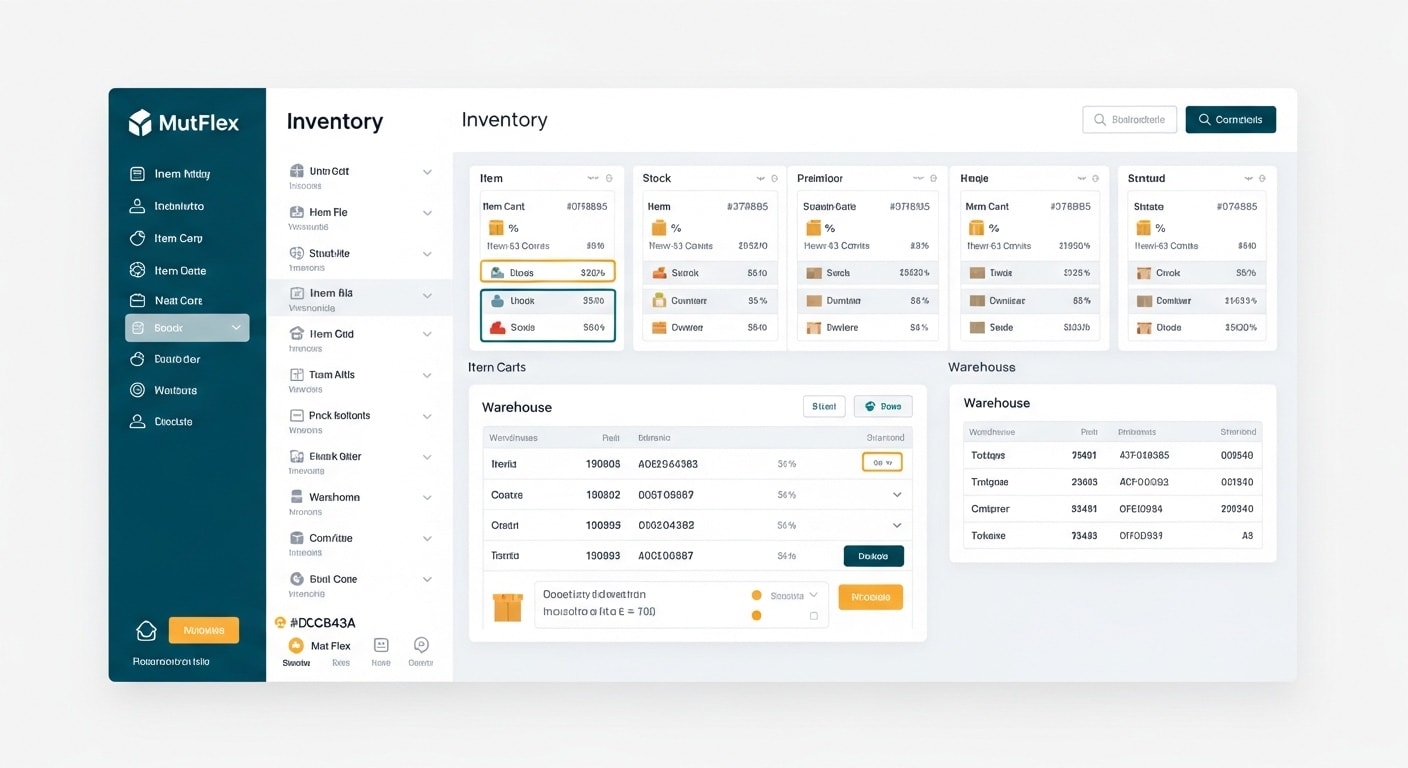
Task: Click the Doaroder sidebar icon
Action: [138, 359]
